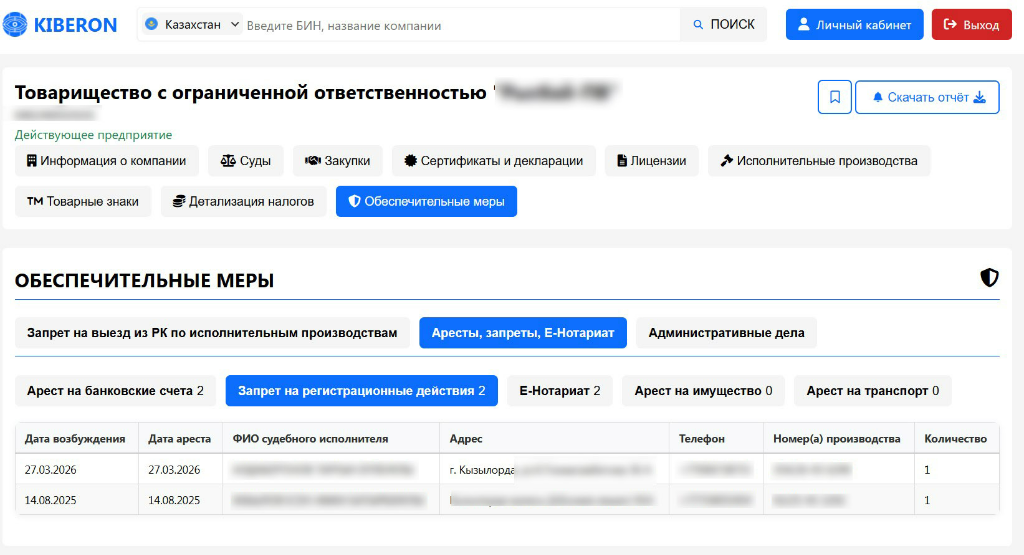Viewport: 1024px width, 555px height.
Task: Click the bookmark icon button
Action: (834, 97)
